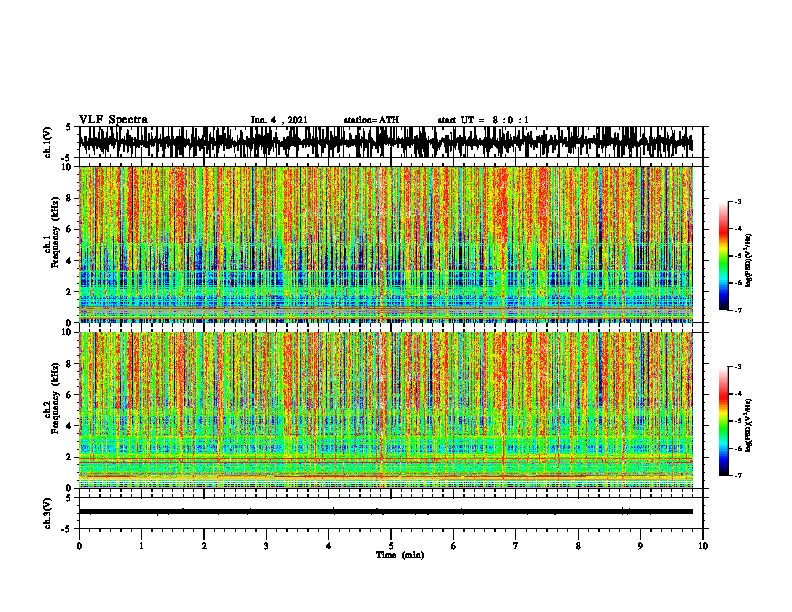
Task: Click the ch.1 frequency axis "2" tick label
Action: 69,292
